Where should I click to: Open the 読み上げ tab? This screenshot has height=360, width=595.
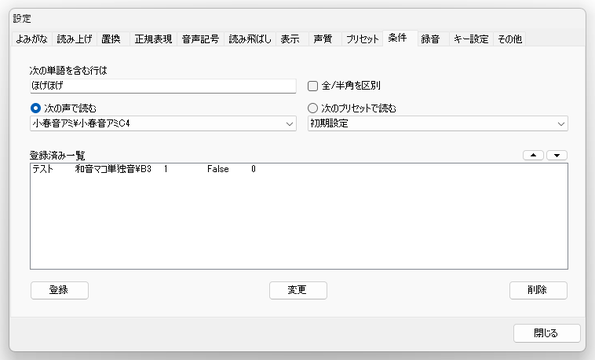click(x=74, y=39)
